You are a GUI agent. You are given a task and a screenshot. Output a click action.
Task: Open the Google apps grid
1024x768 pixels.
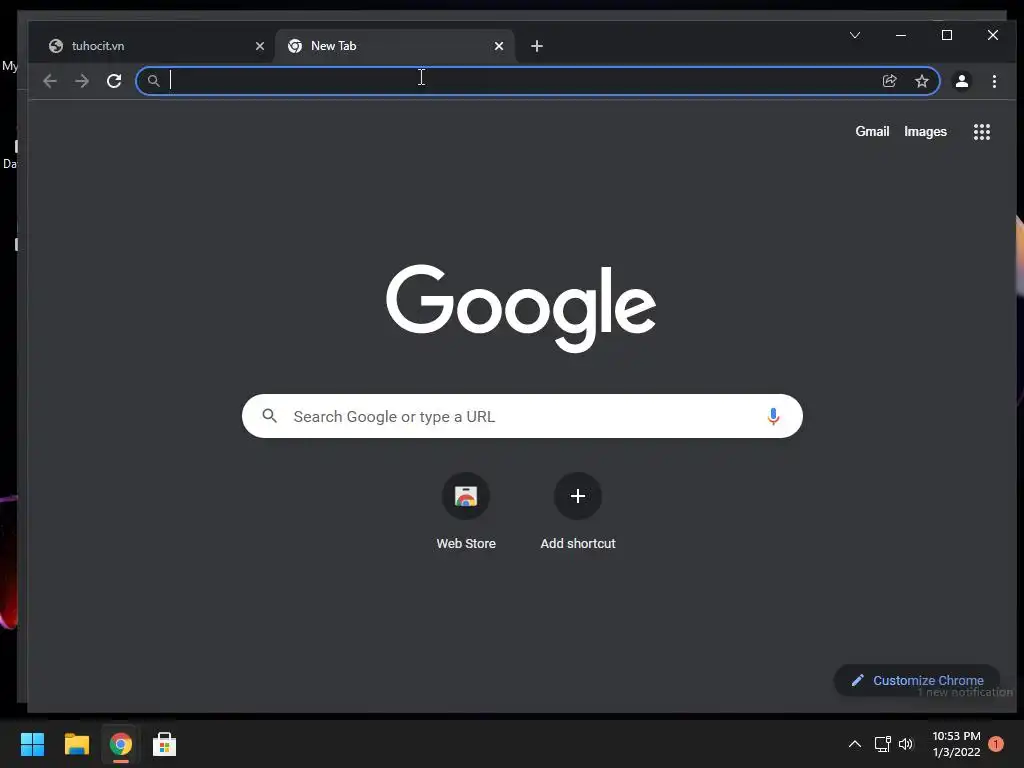[982, 132]
